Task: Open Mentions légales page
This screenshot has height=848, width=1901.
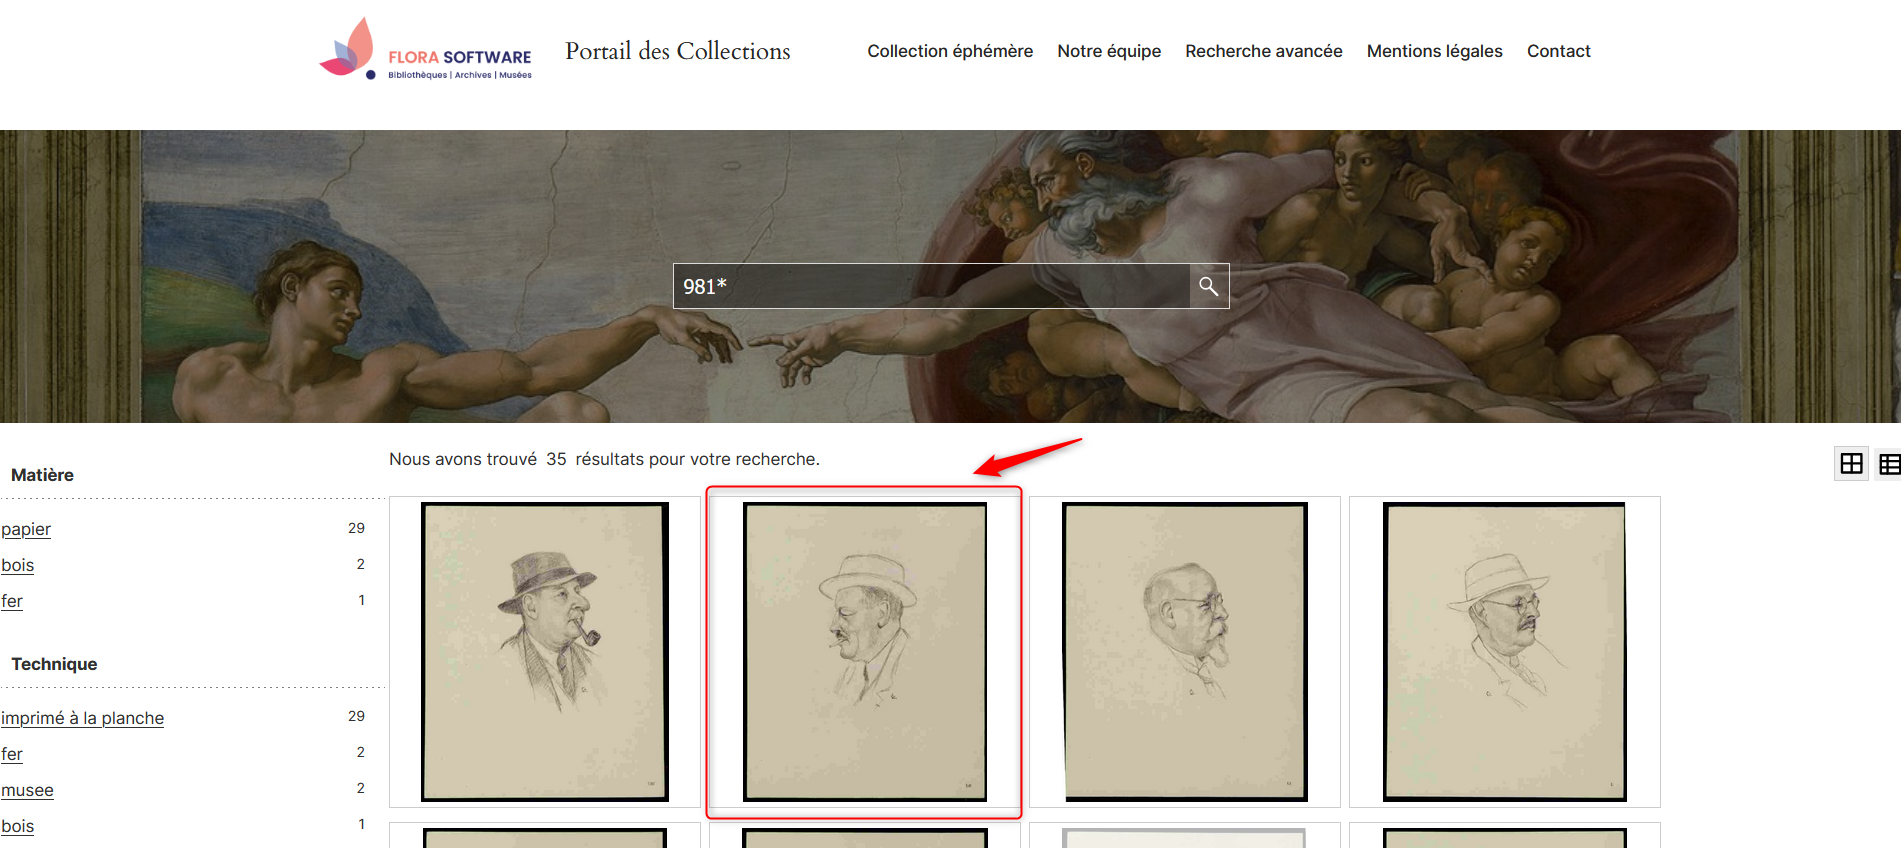Action: tap(1434, 51)
